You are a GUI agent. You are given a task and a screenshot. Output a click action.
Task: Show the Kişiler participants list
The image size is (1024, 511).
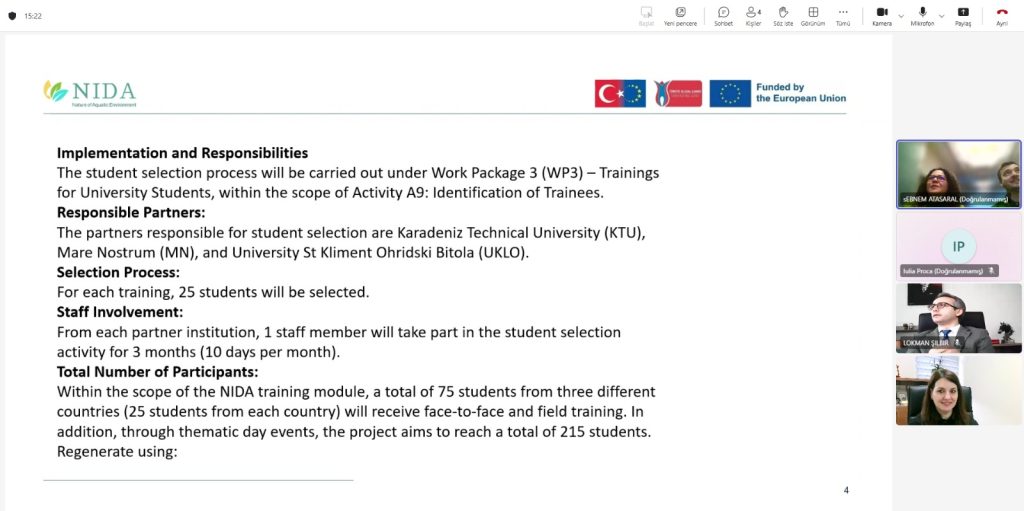tap(753, 15)
